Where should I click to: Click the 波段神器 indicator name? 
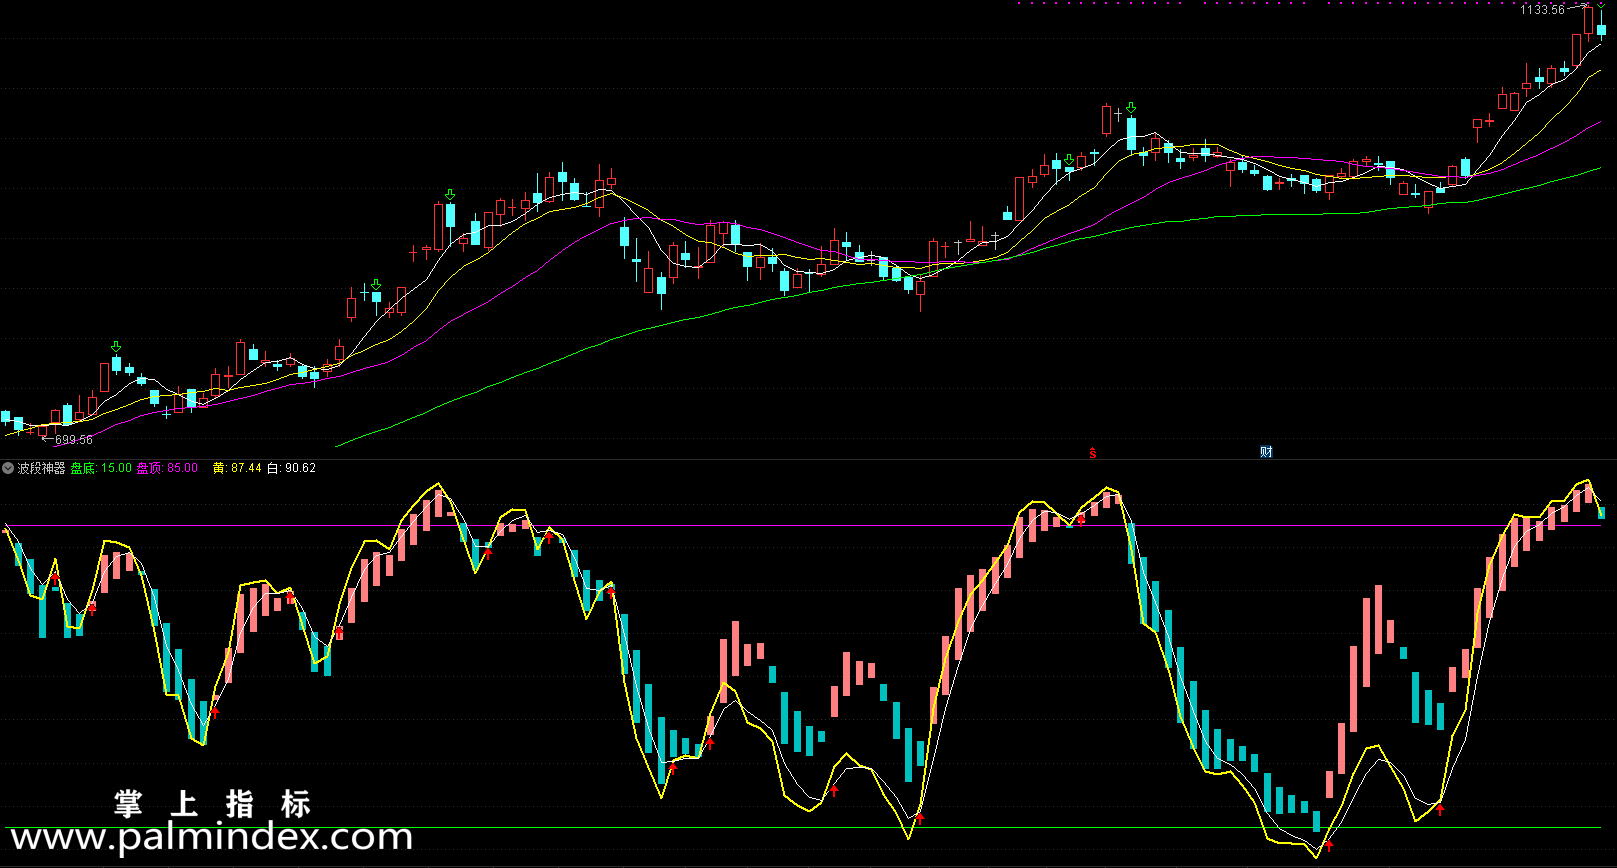tap(41, 468)
